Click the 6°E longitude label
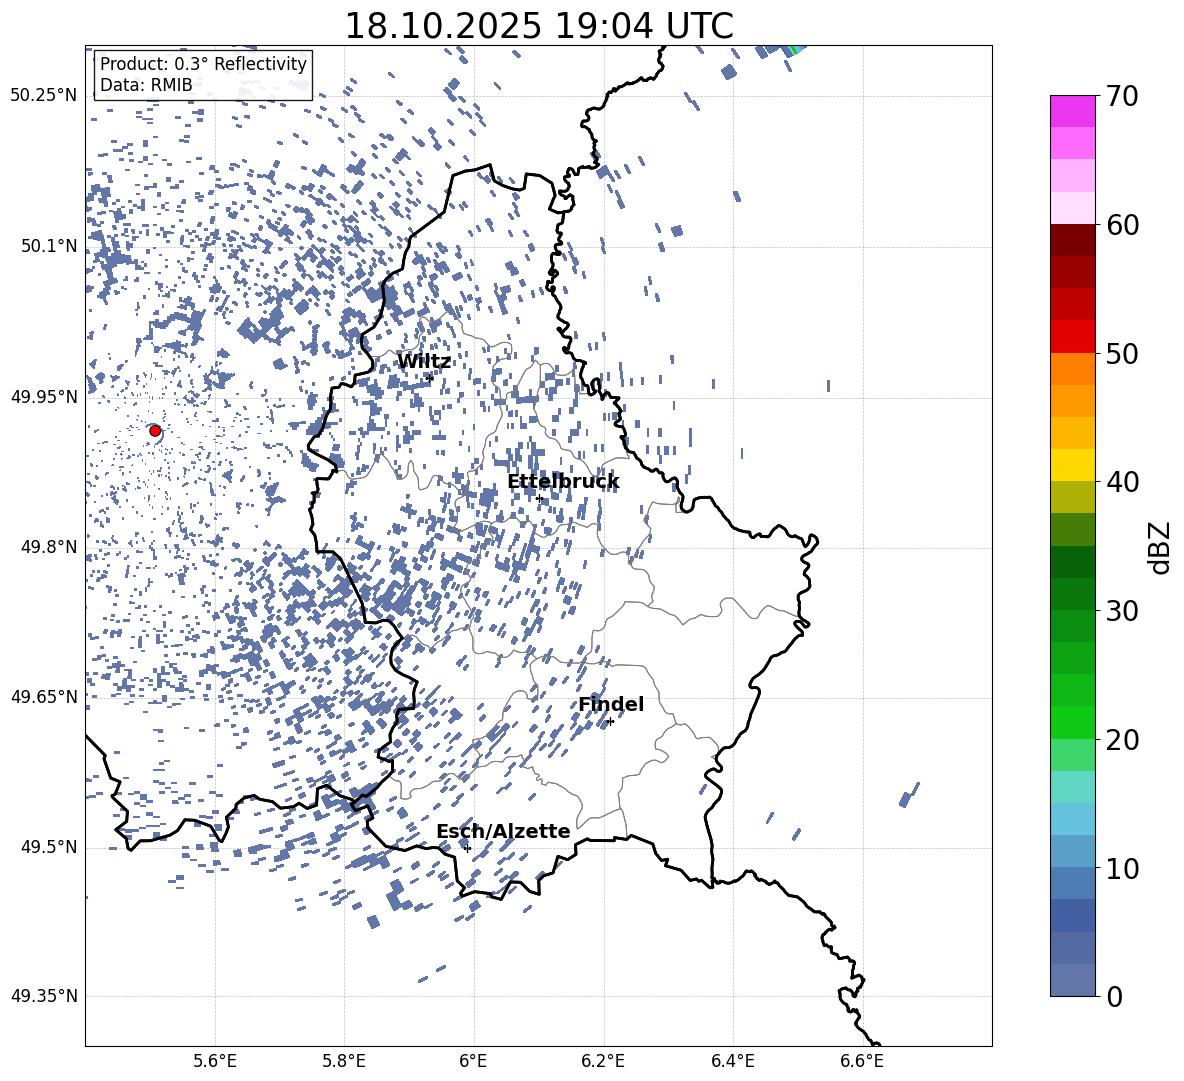 coord(473,1061)
